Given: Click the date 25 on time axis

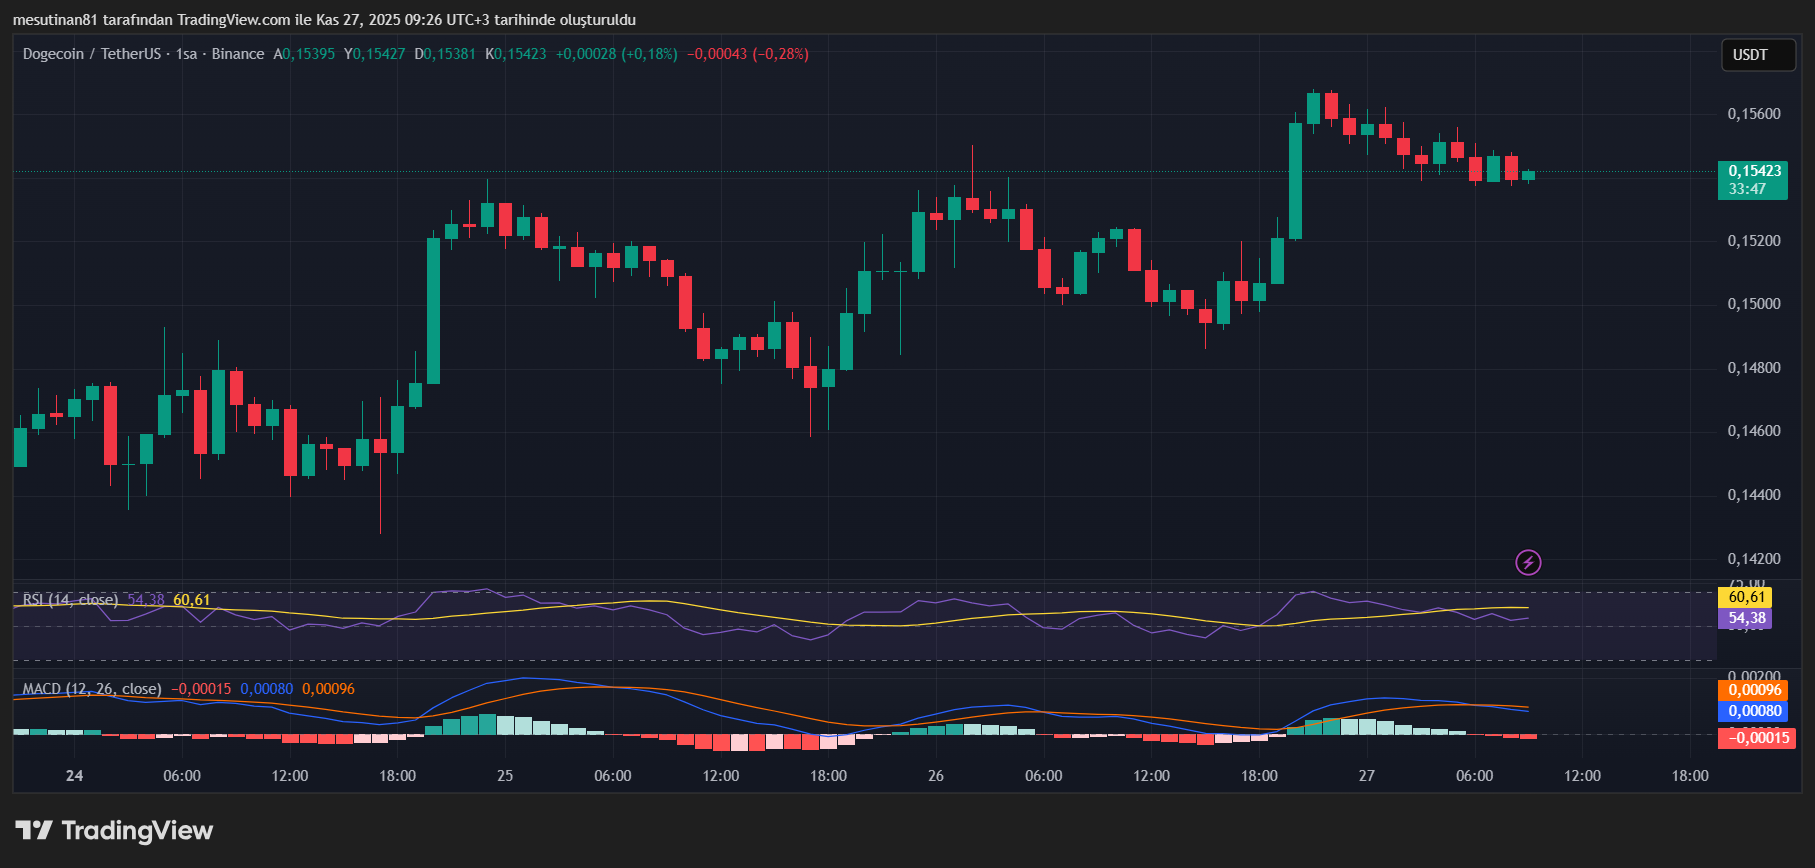Looking at the screenshot, I should (505, 776).
